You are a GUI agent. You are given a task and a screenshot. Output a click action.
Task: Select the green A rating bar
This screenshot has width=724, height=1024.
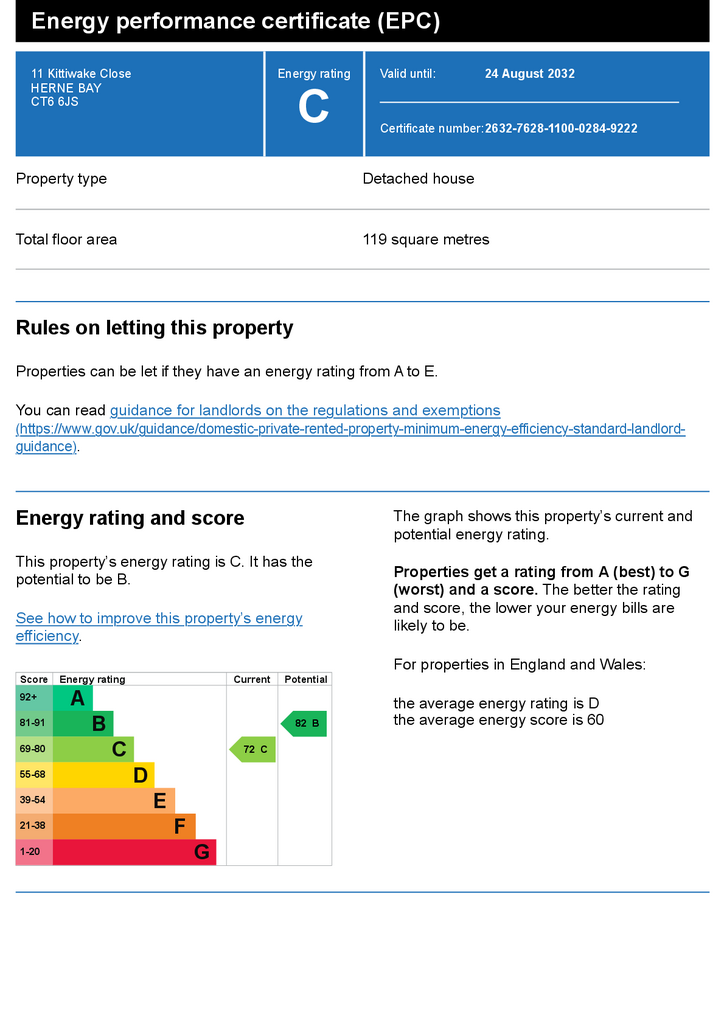point(72,698)
